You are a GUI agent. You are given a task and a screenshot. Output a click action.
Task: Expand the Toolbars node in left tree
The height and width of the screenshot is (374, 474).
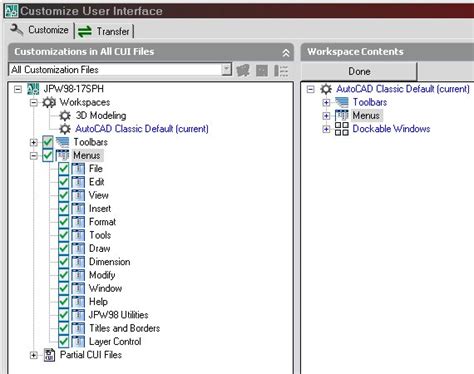(34, 142)
